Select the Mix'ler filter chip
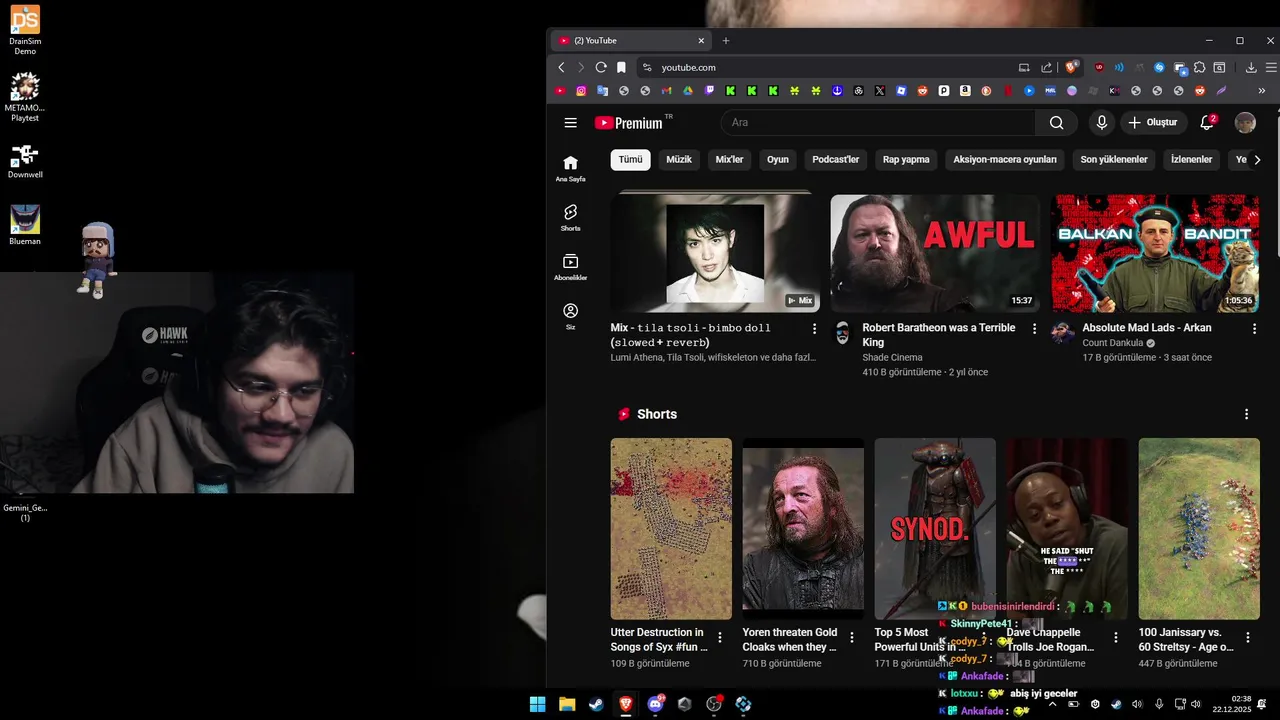Screen dimensions: 1280x720 coord(729,159)
